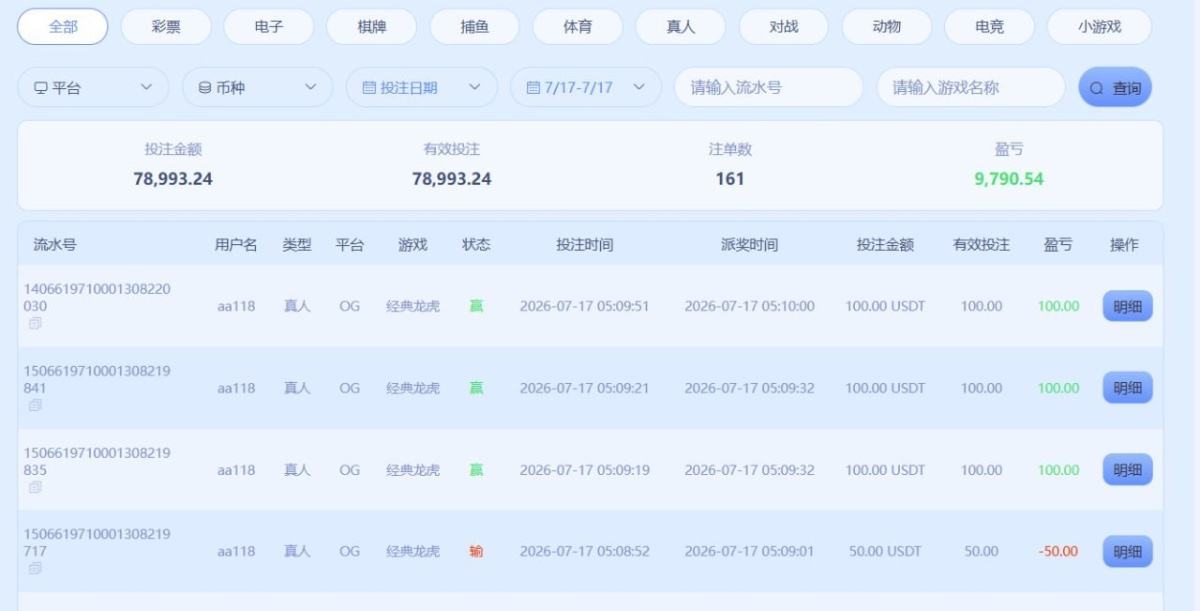1200x611 pixels.
Task: Open 明细 for bet placed at 05:09:21
Action: [x=1128, y=388]
